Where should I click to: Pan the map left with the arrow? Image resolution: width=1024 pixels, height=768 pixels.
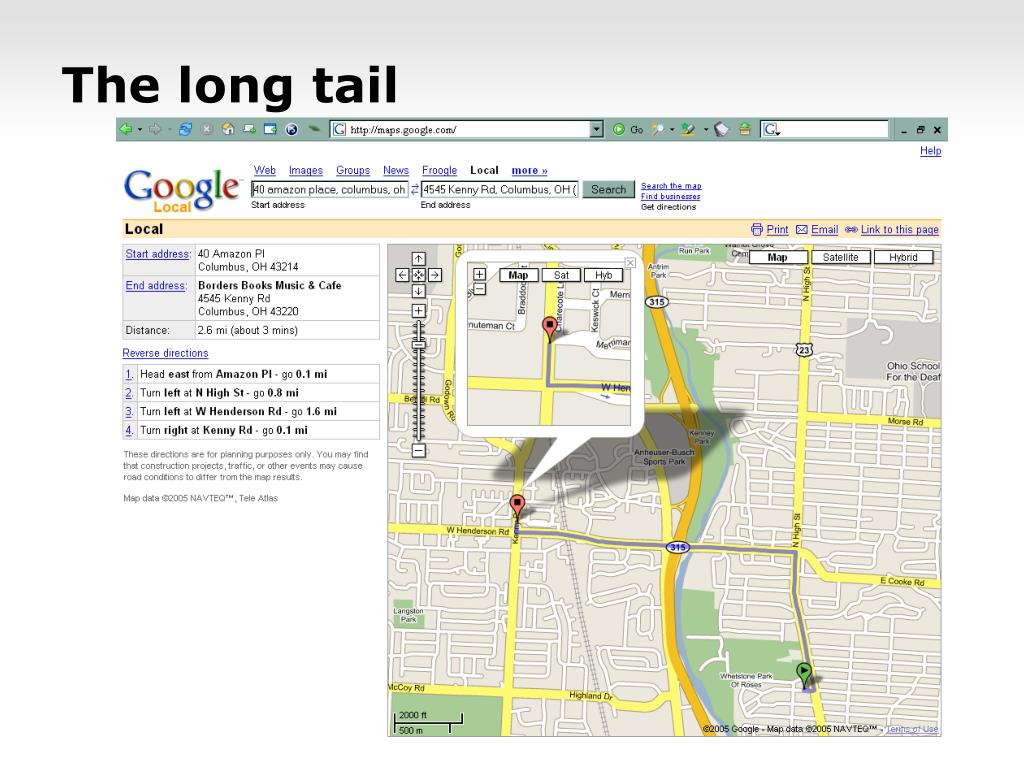(402, 275)
